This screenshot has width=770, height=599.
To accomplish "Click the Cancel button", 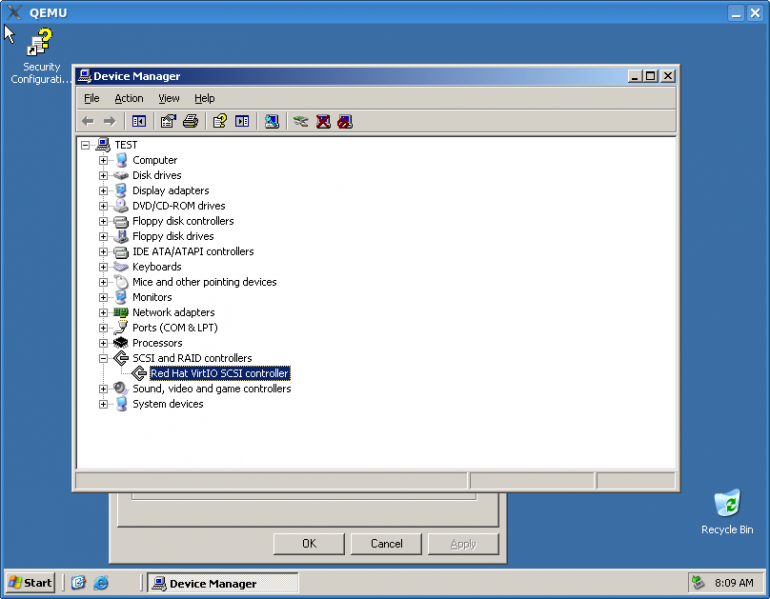I will tap(386, 544).
